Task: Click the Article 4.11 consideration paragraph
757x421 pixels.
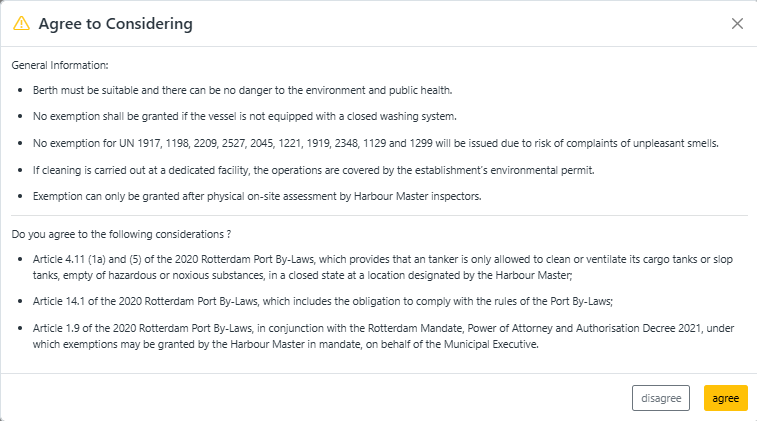Action: pyautogui.click(x=383, y=267)
